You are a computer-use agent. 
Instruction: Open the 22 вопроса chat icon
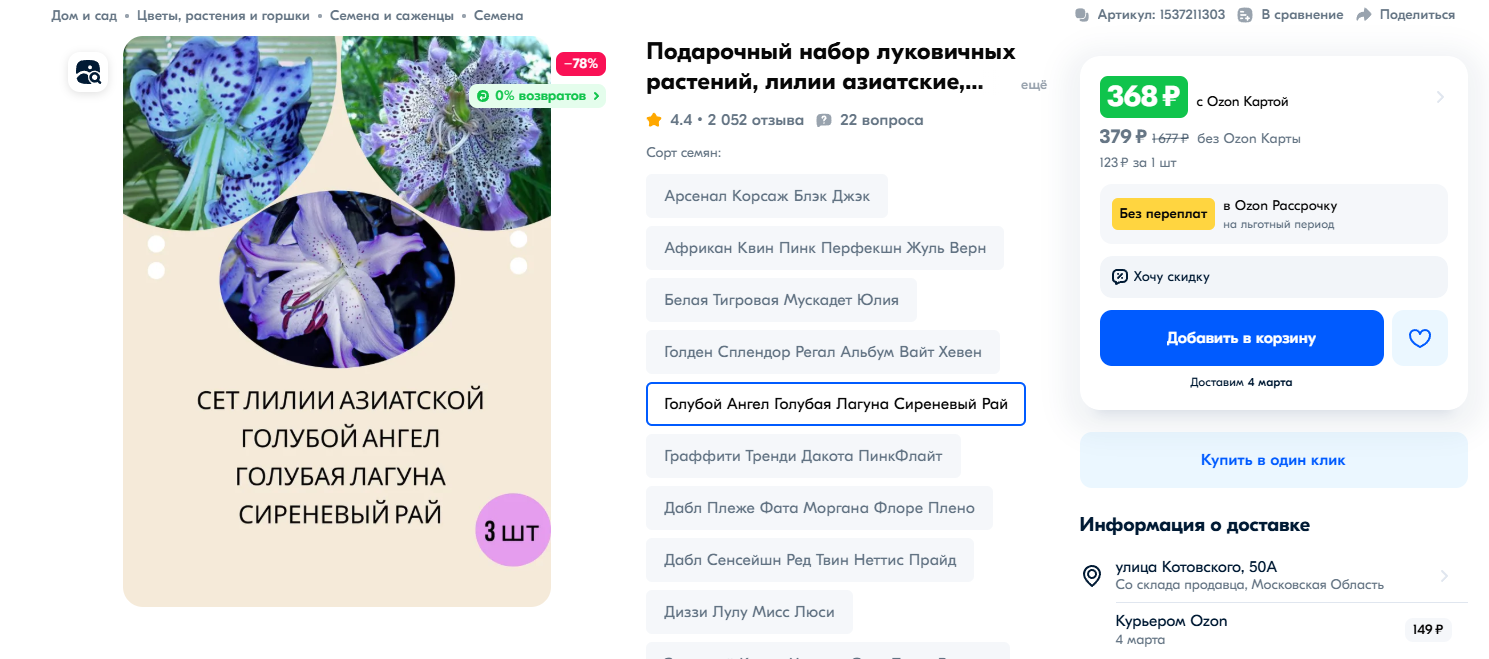824,120
